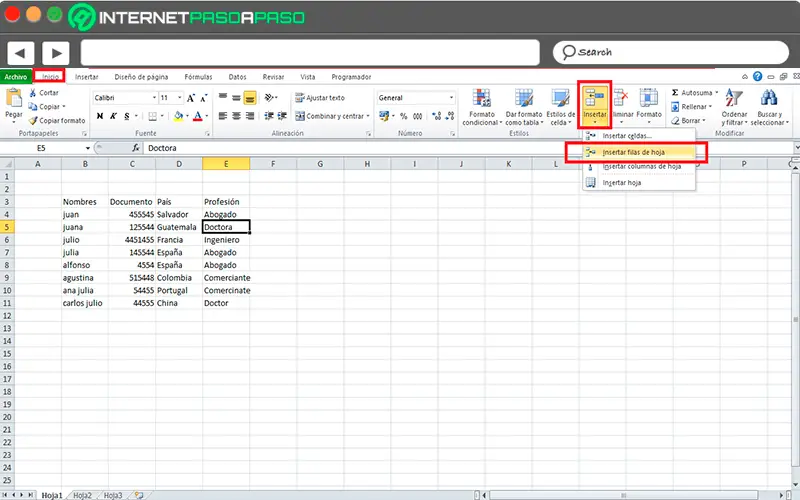Open the Autosuma dropdown arrow

pos(716,93)
